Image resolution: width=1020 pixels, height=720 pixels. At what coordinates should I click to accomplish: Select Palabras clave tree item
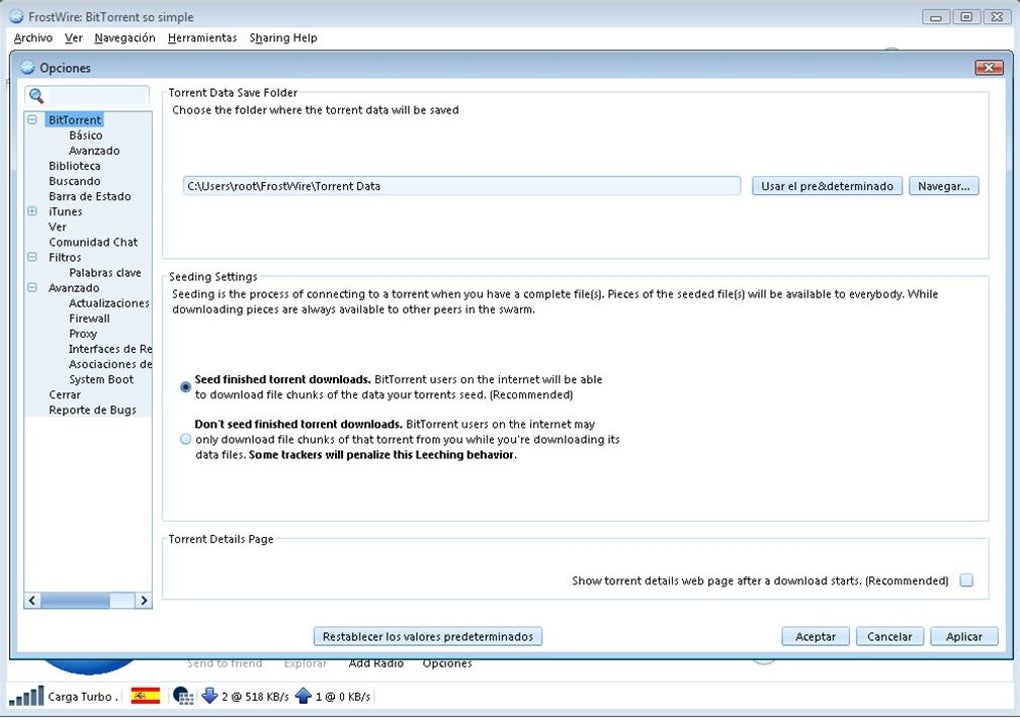pyautogui.click(x=105, y=273)
